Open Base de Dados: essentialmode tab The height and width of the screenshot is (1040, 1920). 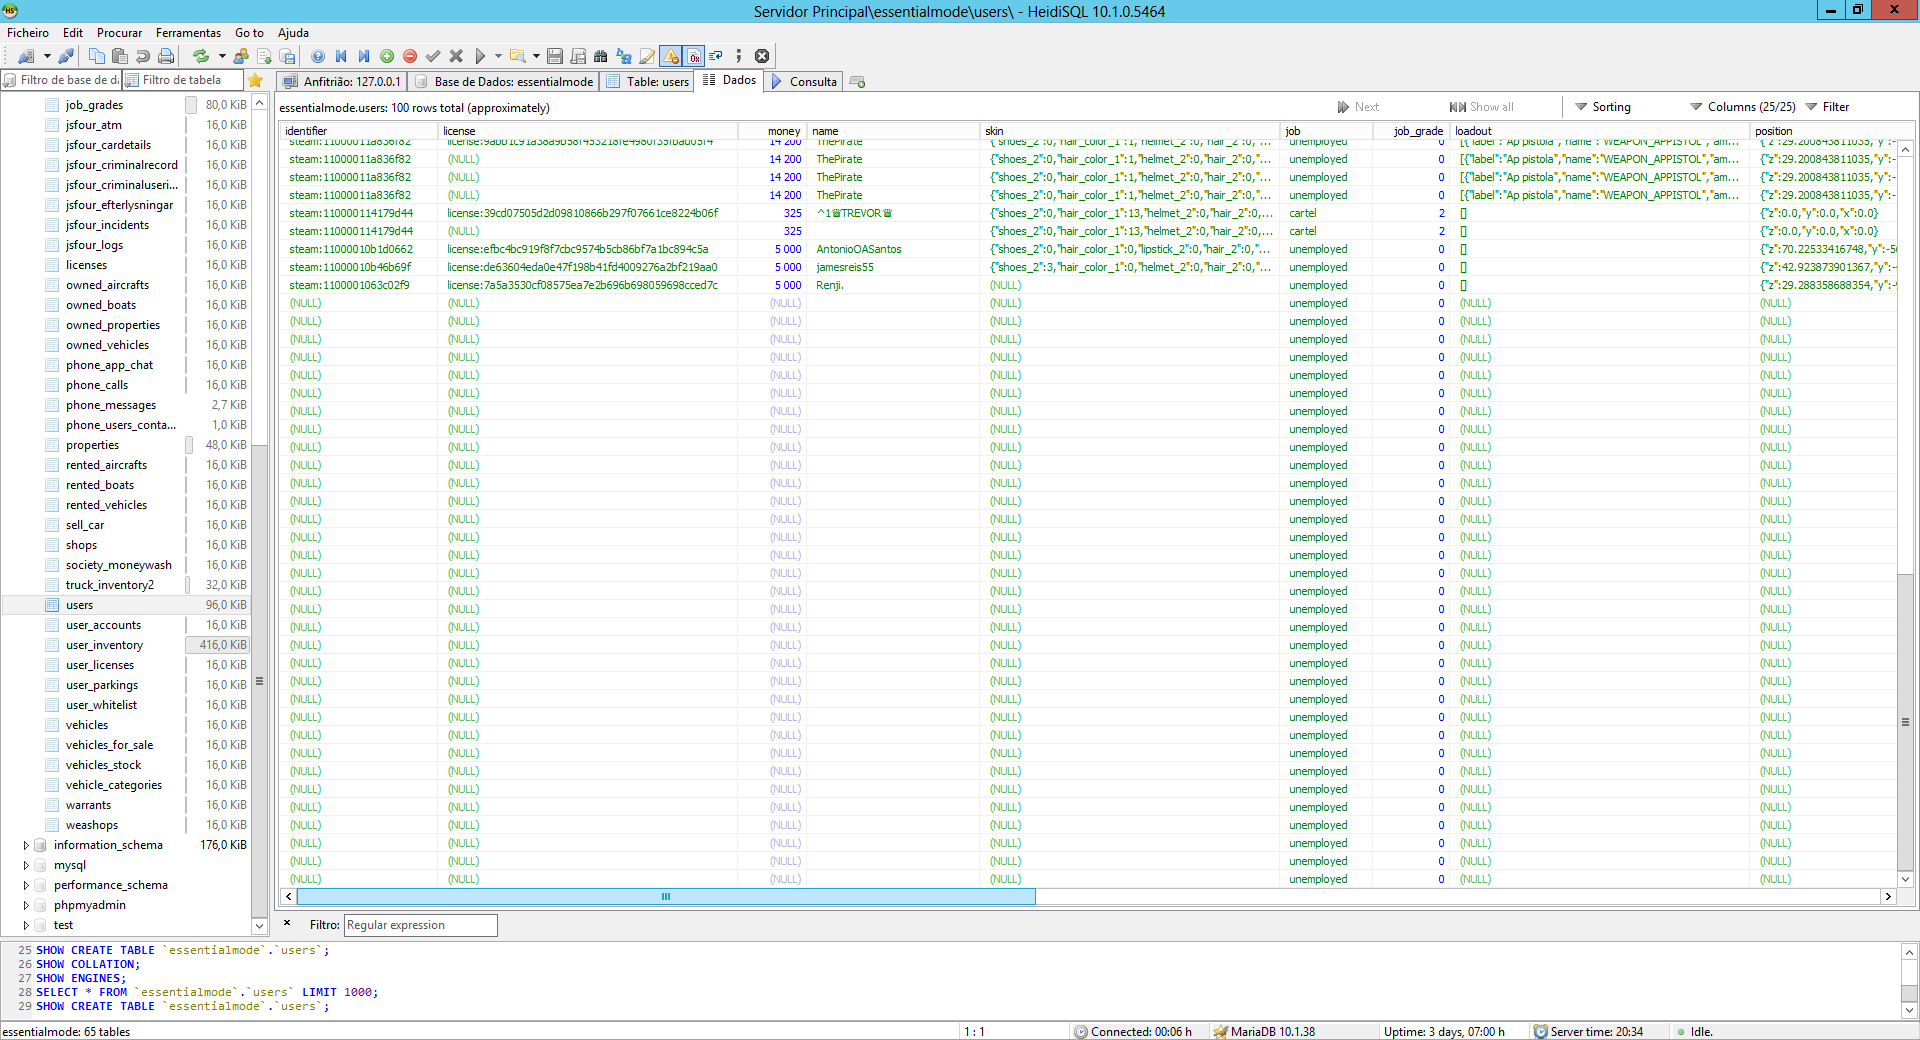point(504,82)
